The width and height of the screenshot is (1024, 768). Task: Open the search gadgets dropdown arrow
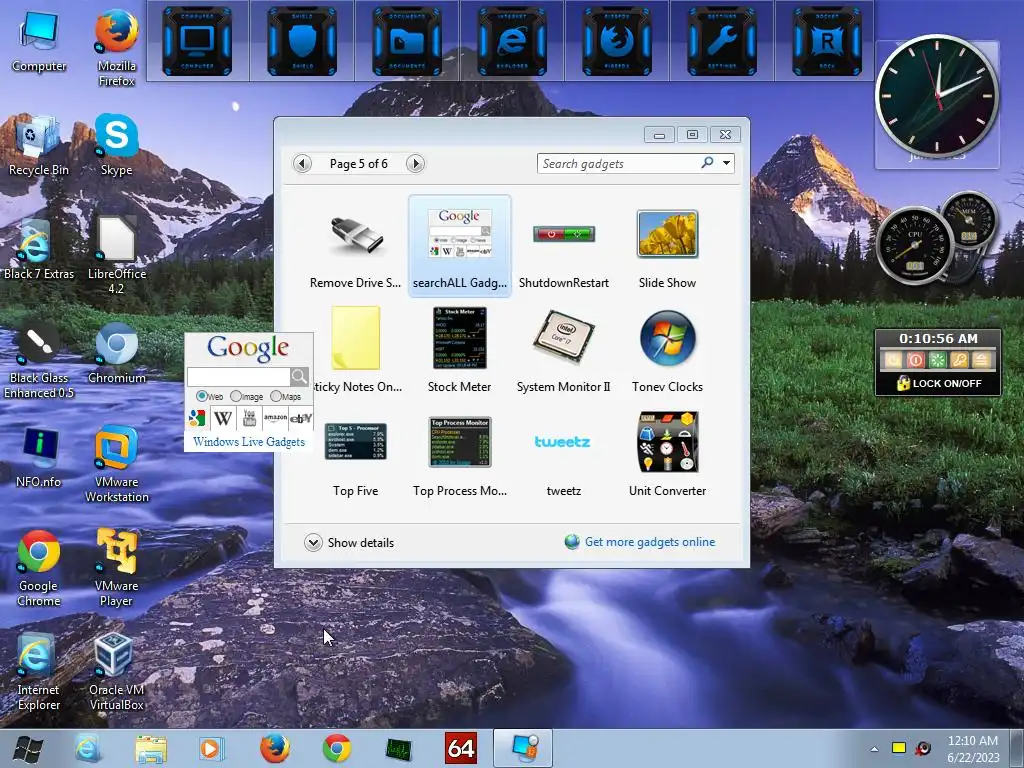click(x=726, y=163)
